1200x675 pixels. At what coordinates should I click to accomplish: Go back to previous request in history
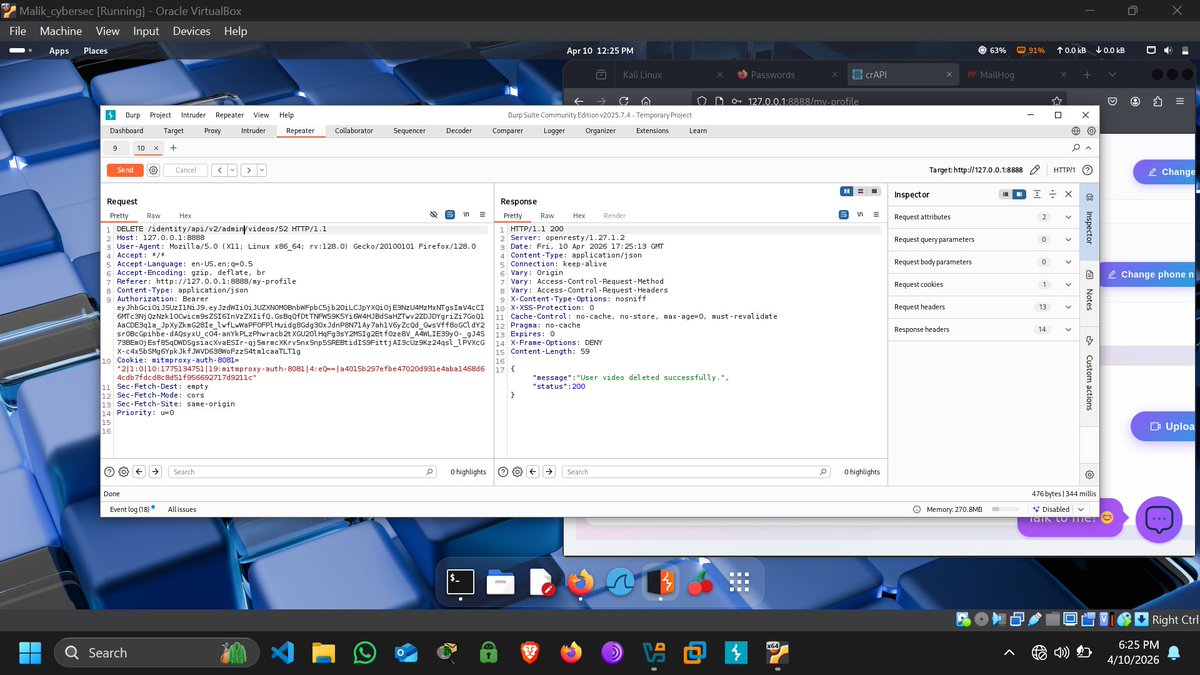219,170
